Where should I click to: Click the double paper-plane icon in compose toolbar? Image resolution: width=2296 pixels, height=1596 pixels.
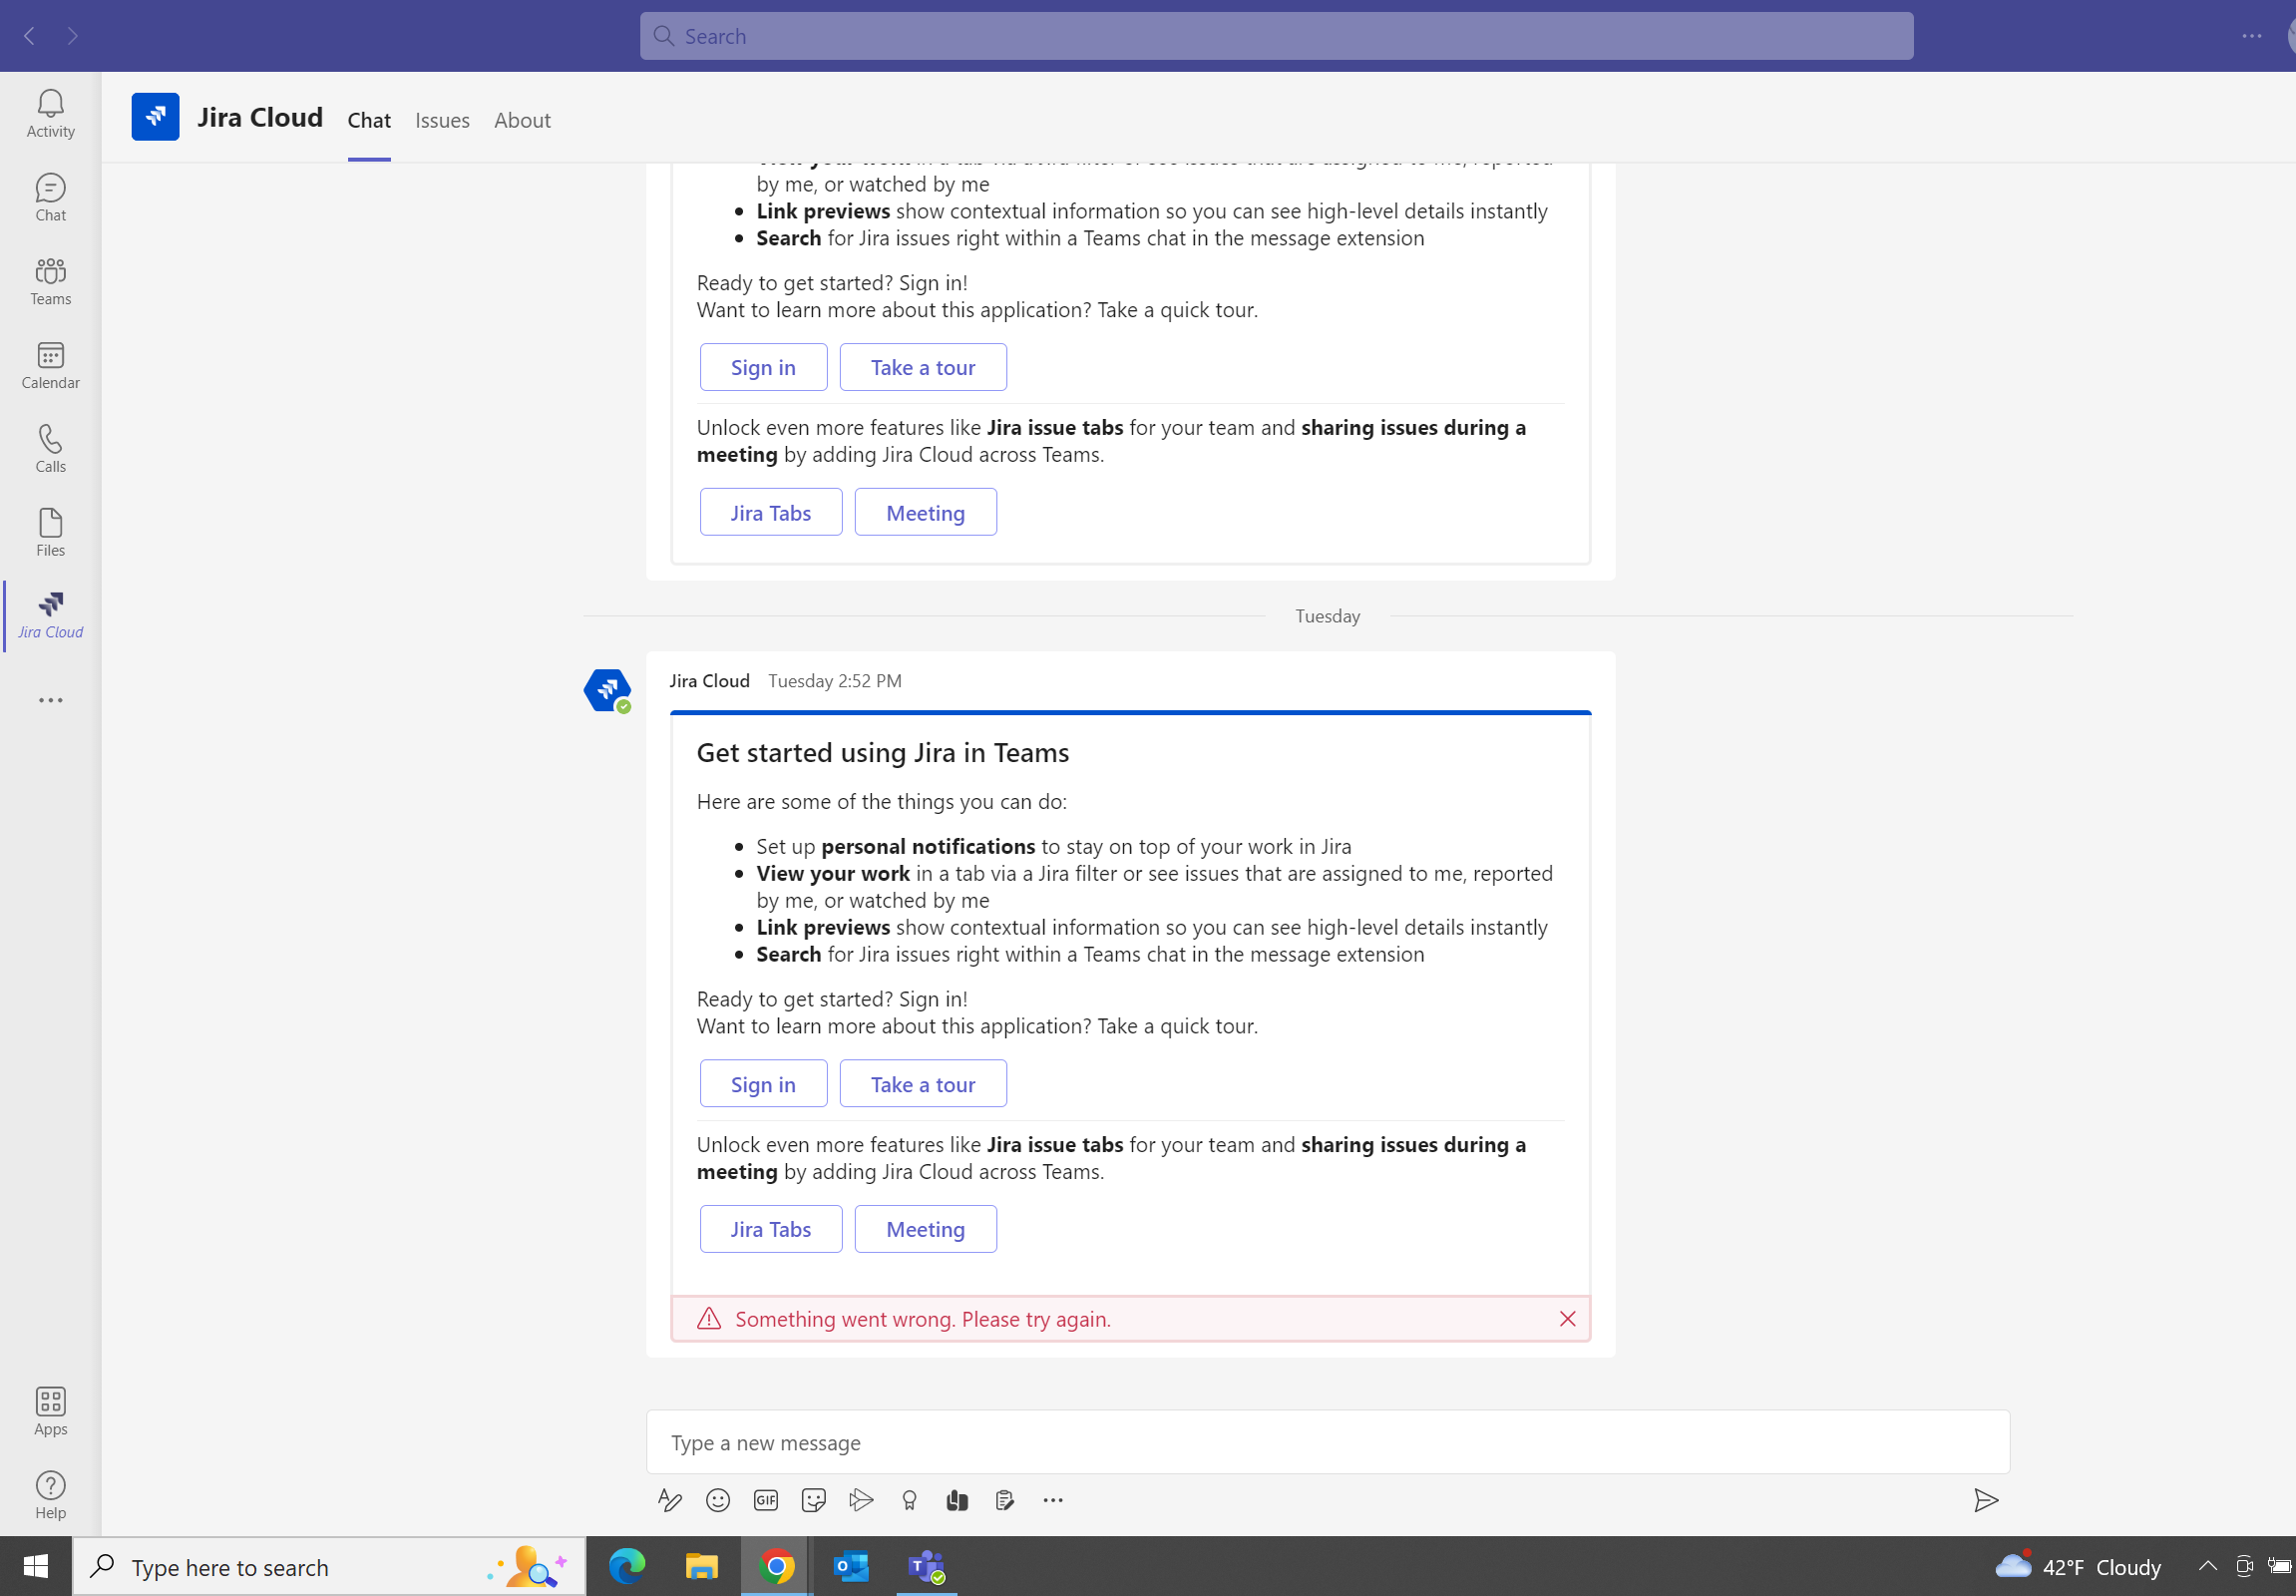tap(861, 1500)
